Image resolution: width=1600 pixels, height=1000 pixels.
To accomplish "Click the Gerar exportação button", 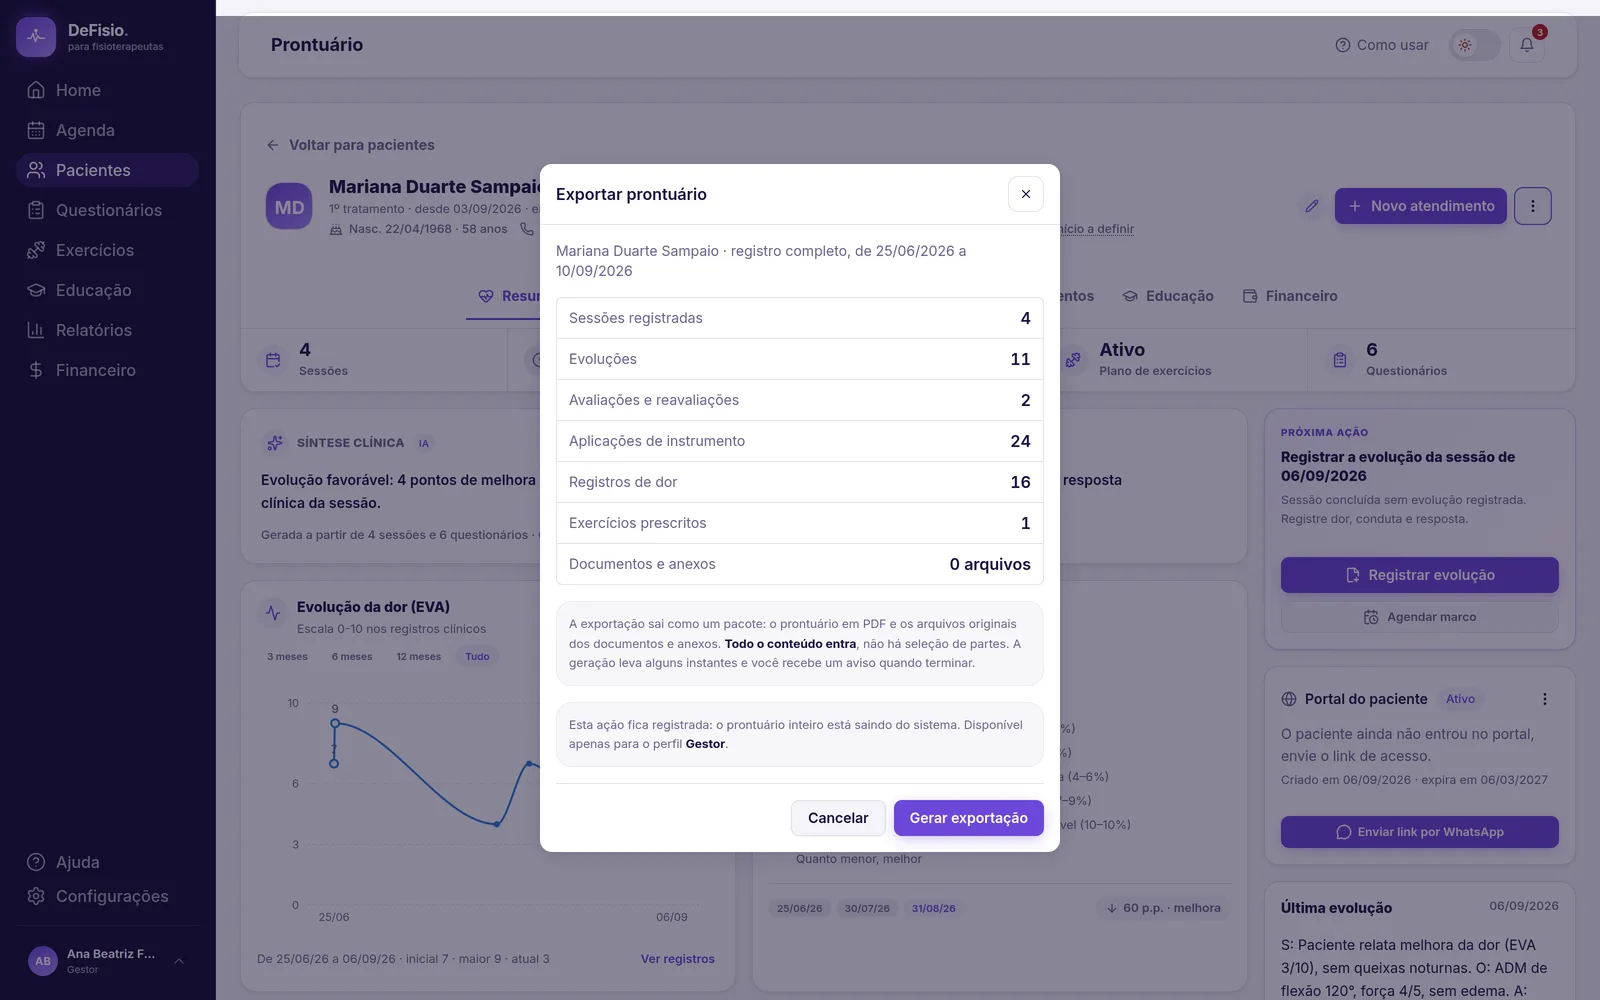I will [968, 818].
